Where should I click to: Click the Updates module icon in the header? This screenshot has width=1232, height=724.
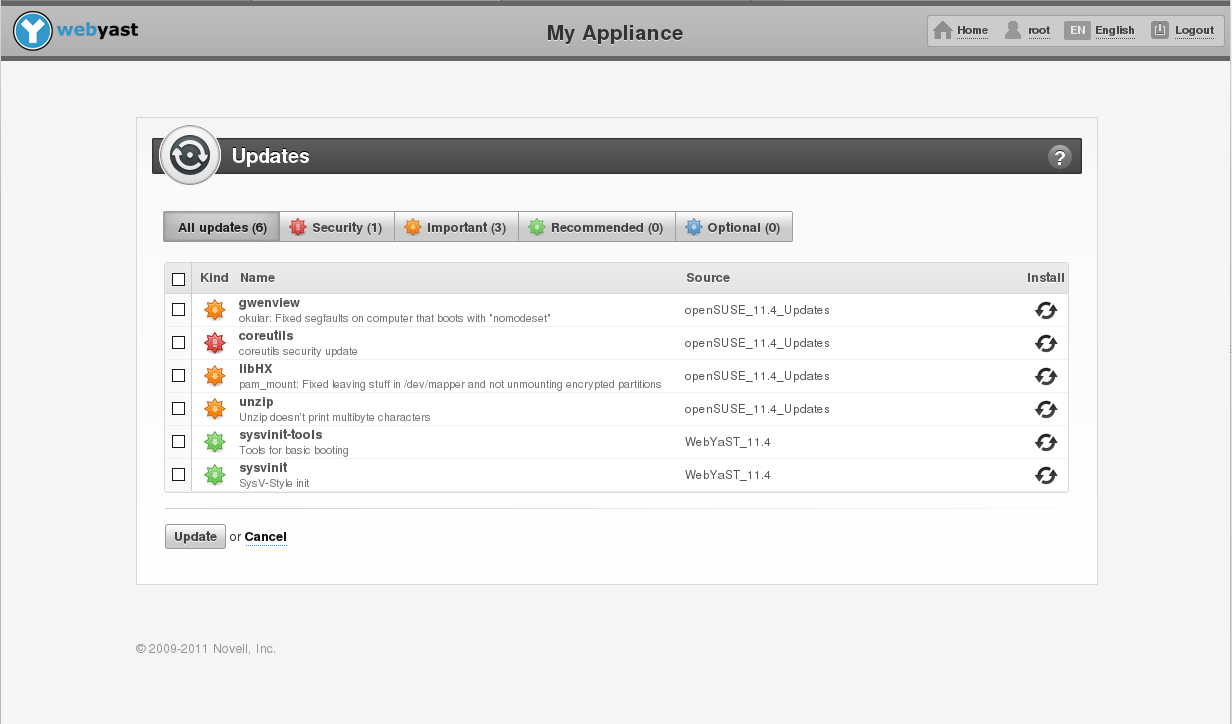188,155
